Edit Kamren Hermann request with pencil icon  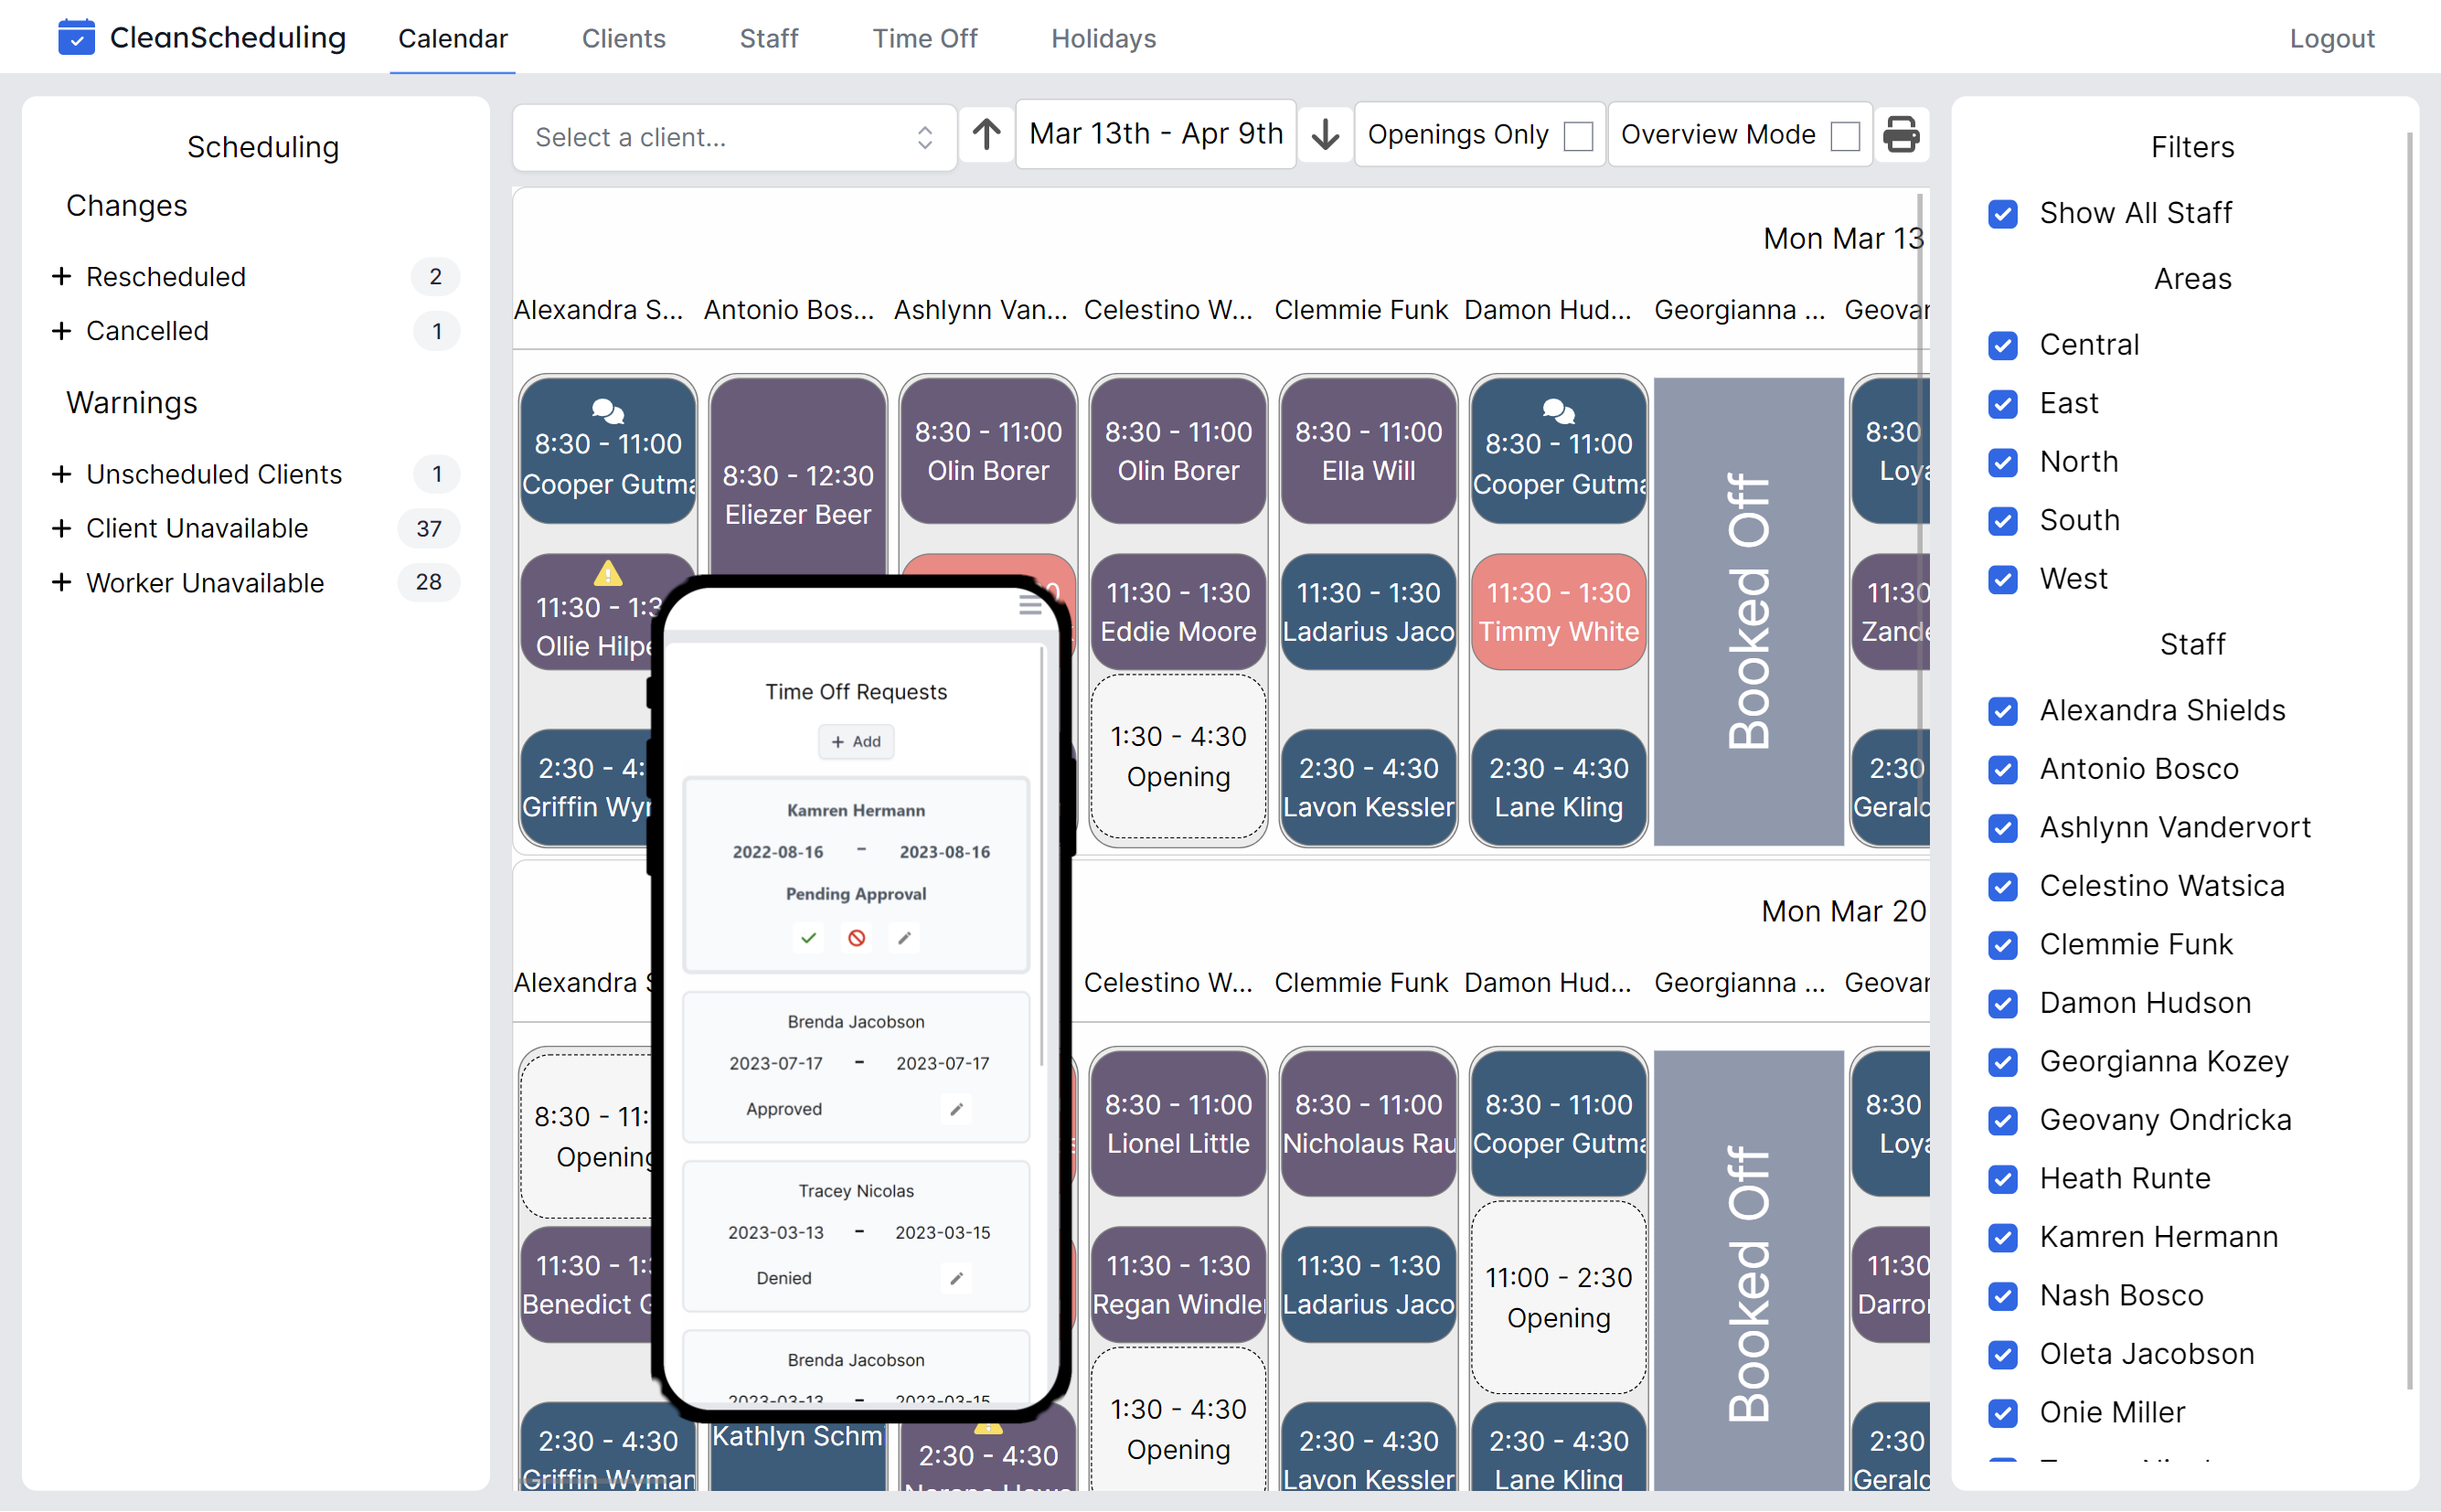tap(904, 938)
